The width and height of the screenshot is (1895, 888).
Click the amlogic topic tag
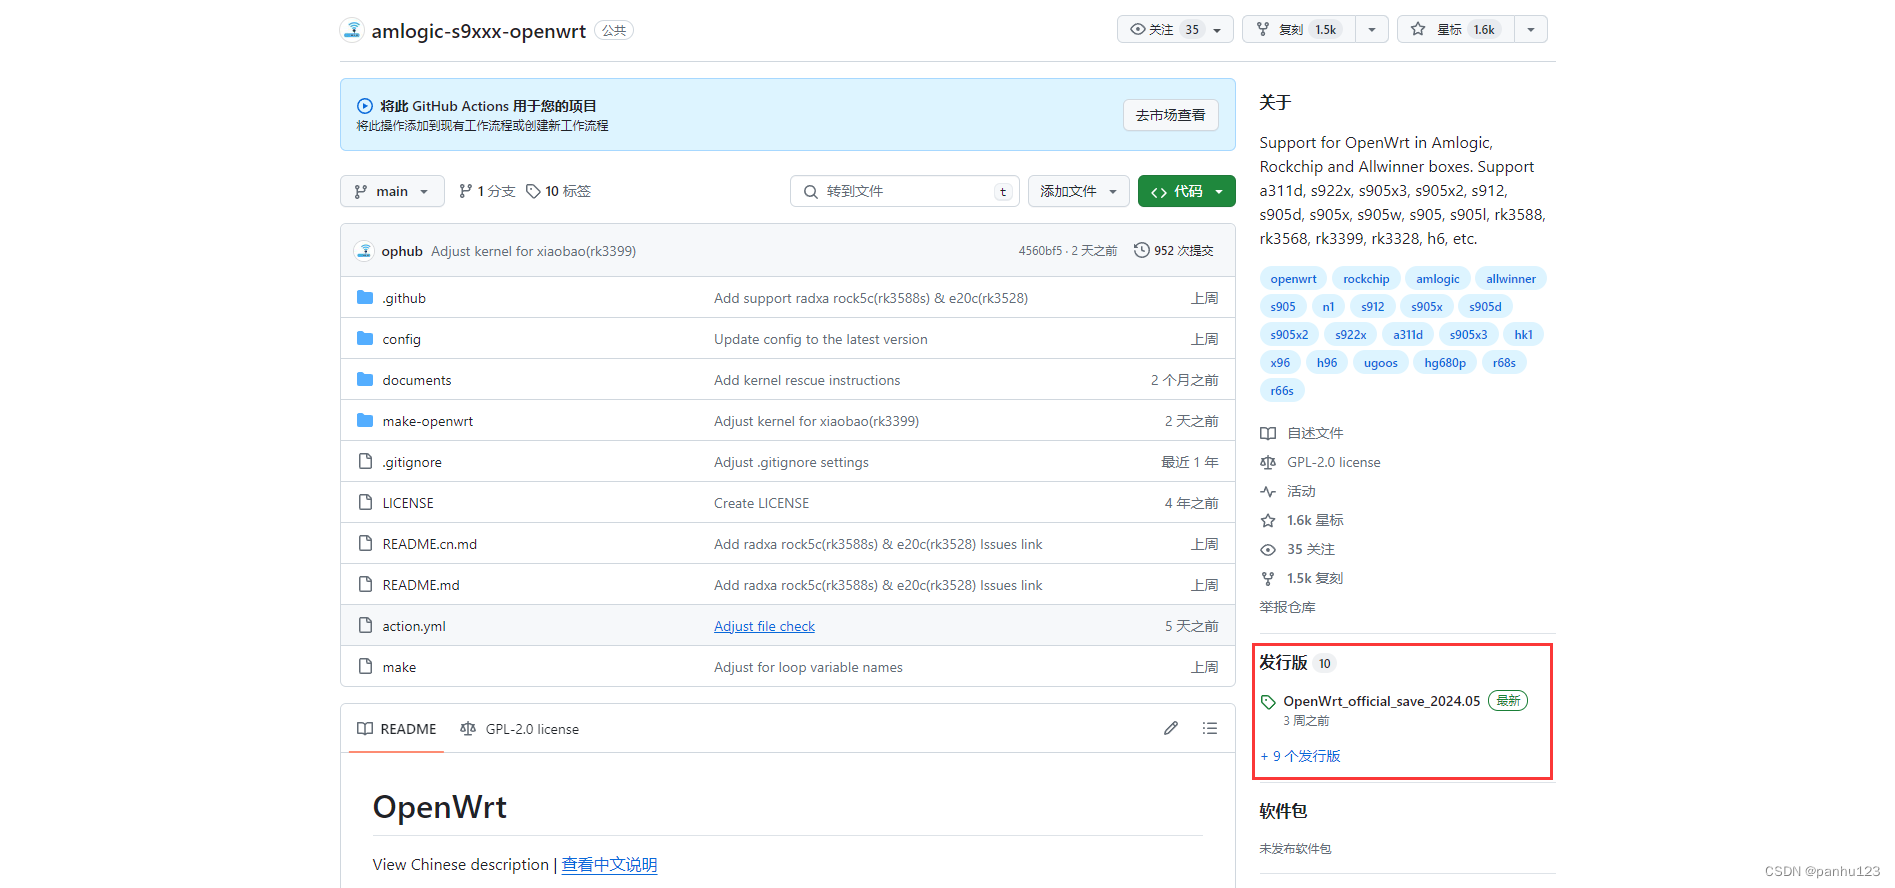(1437, 279)
